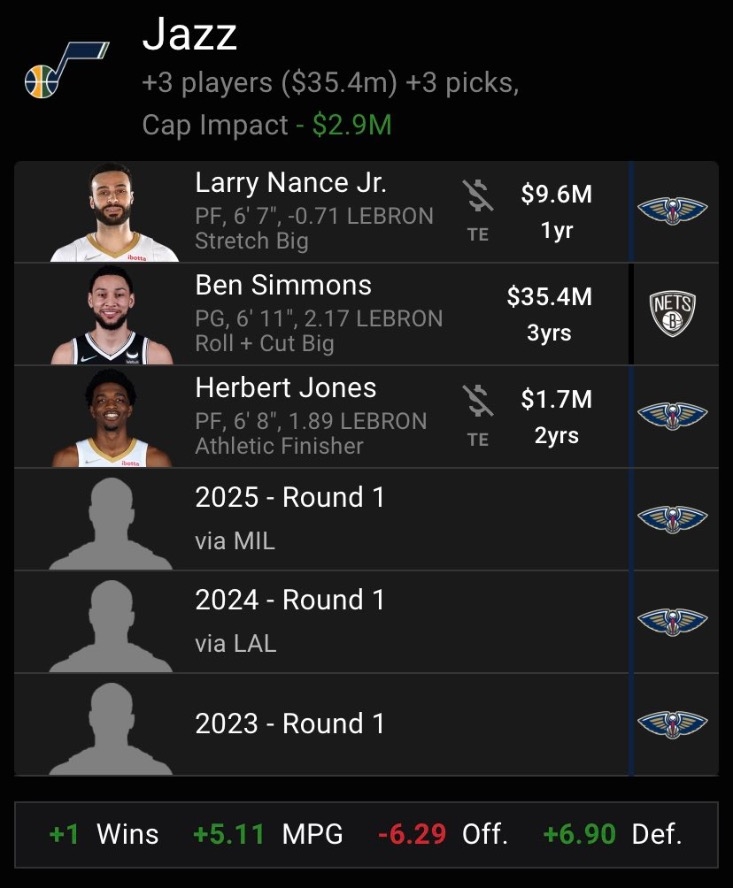
Task: Click Ben Simmons' $35.4M salary
Action: (549, 297)
